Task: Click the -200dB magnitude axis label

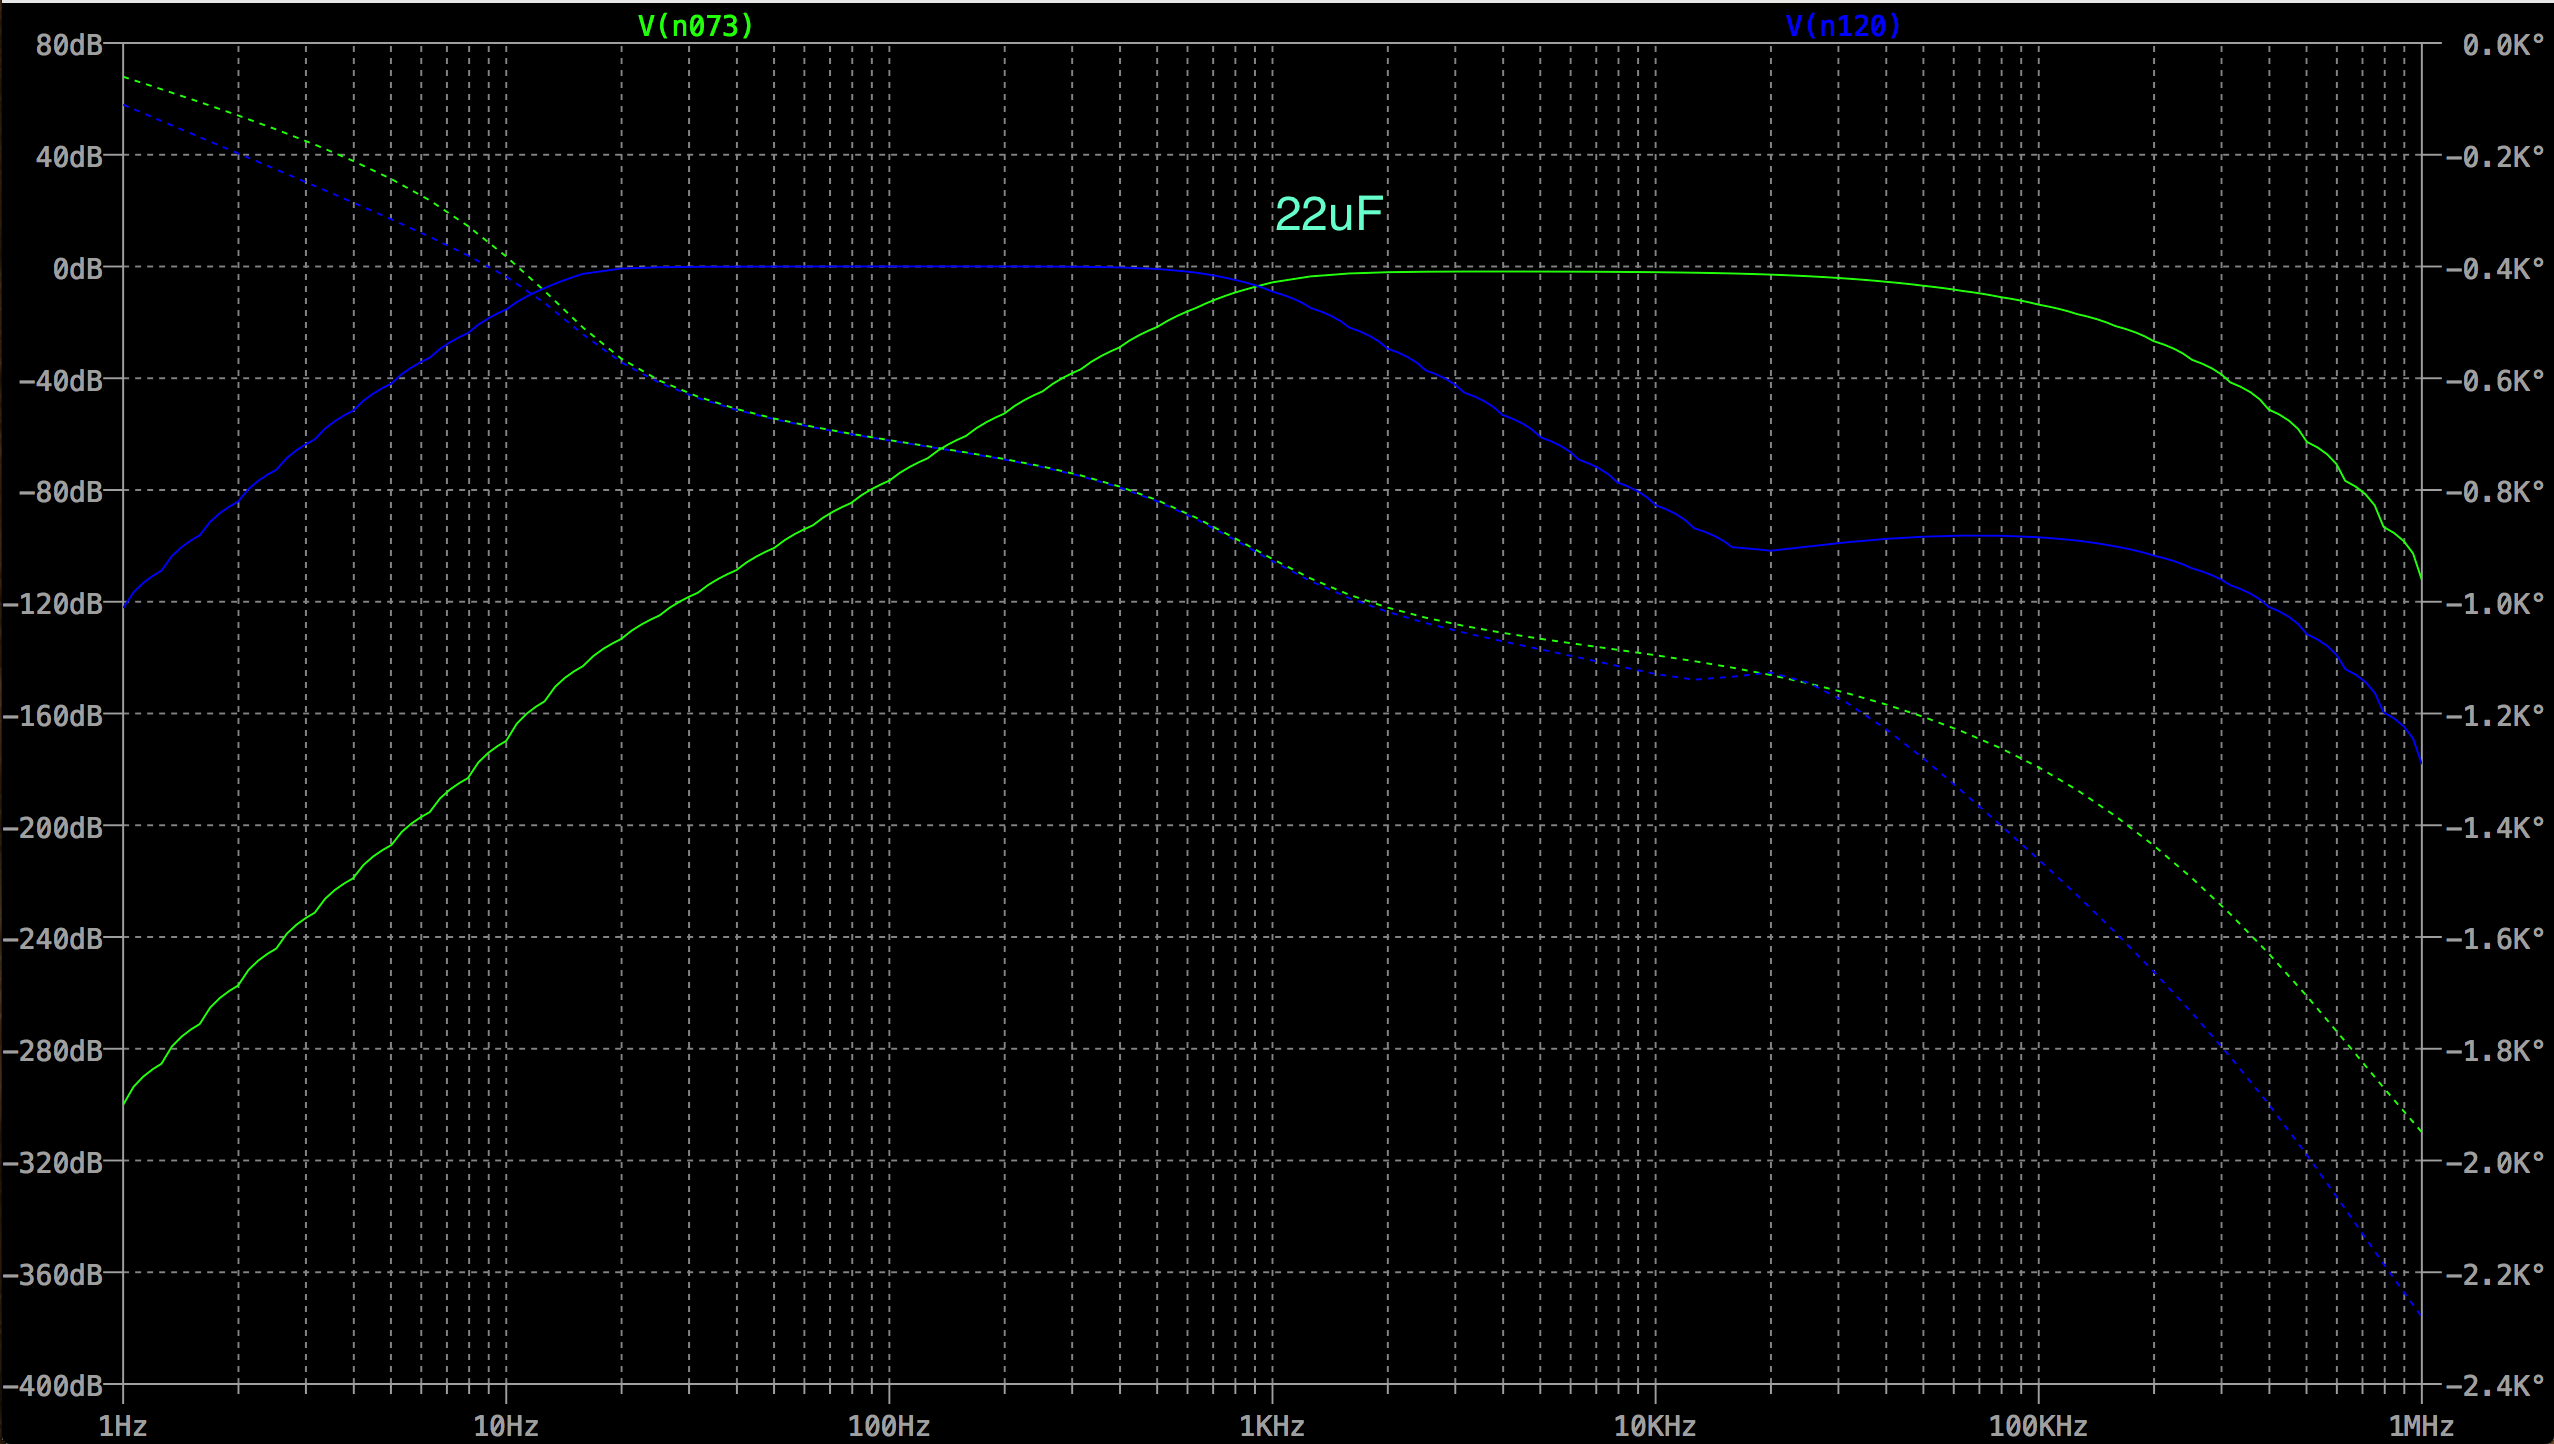Action: (x=53, y=827)
